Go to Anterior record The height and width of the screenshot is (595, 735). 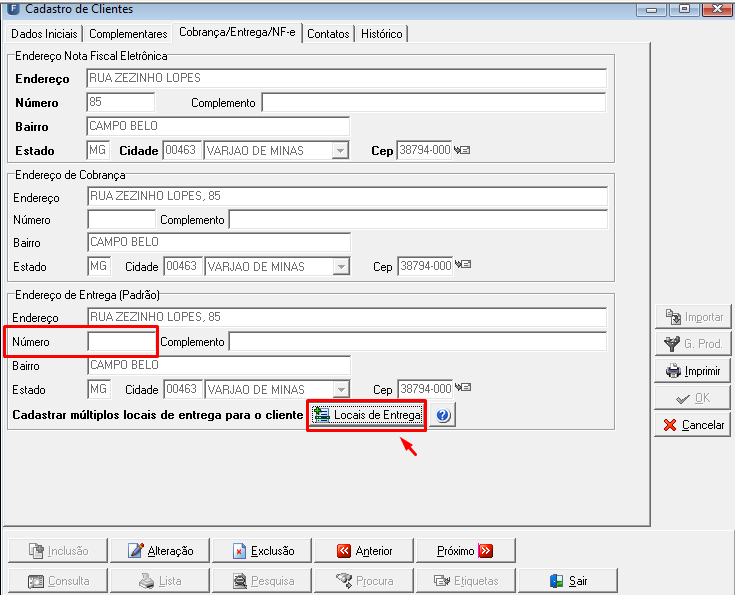click(364, 551)
